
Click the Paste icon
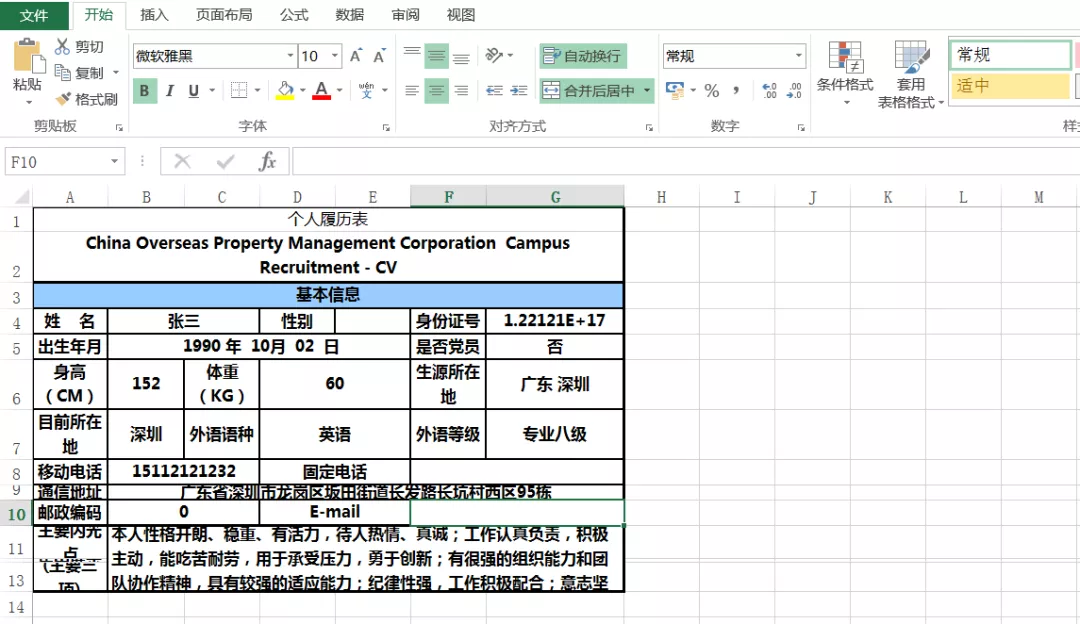coord(28,56)
